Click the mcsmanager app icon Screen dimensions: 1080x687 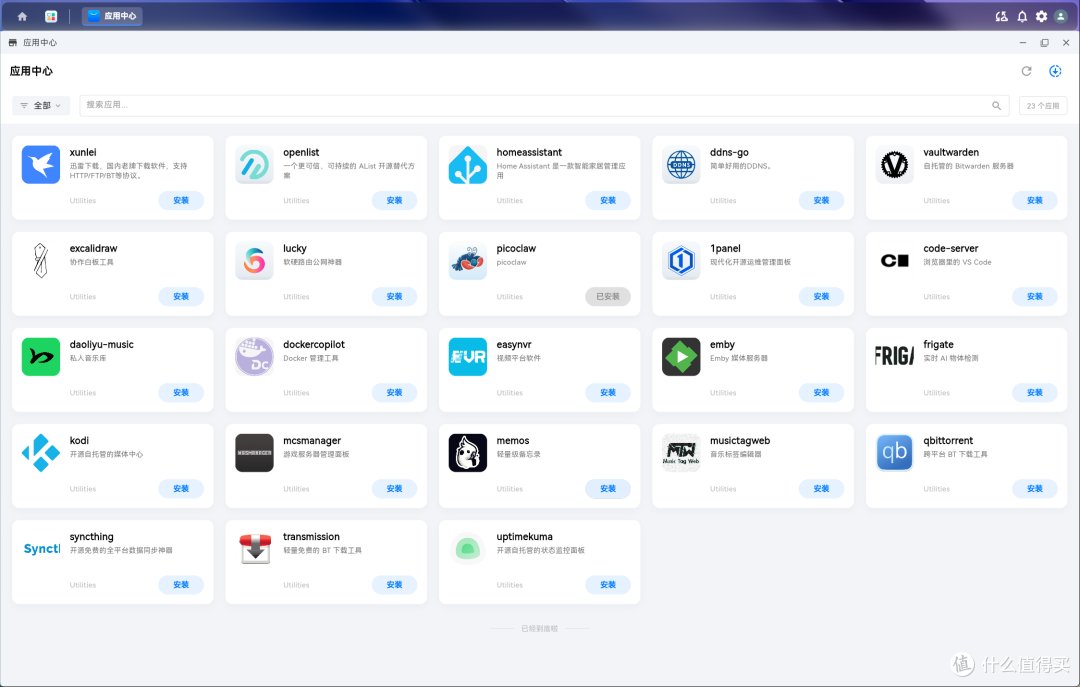click(x=254, y=453)
